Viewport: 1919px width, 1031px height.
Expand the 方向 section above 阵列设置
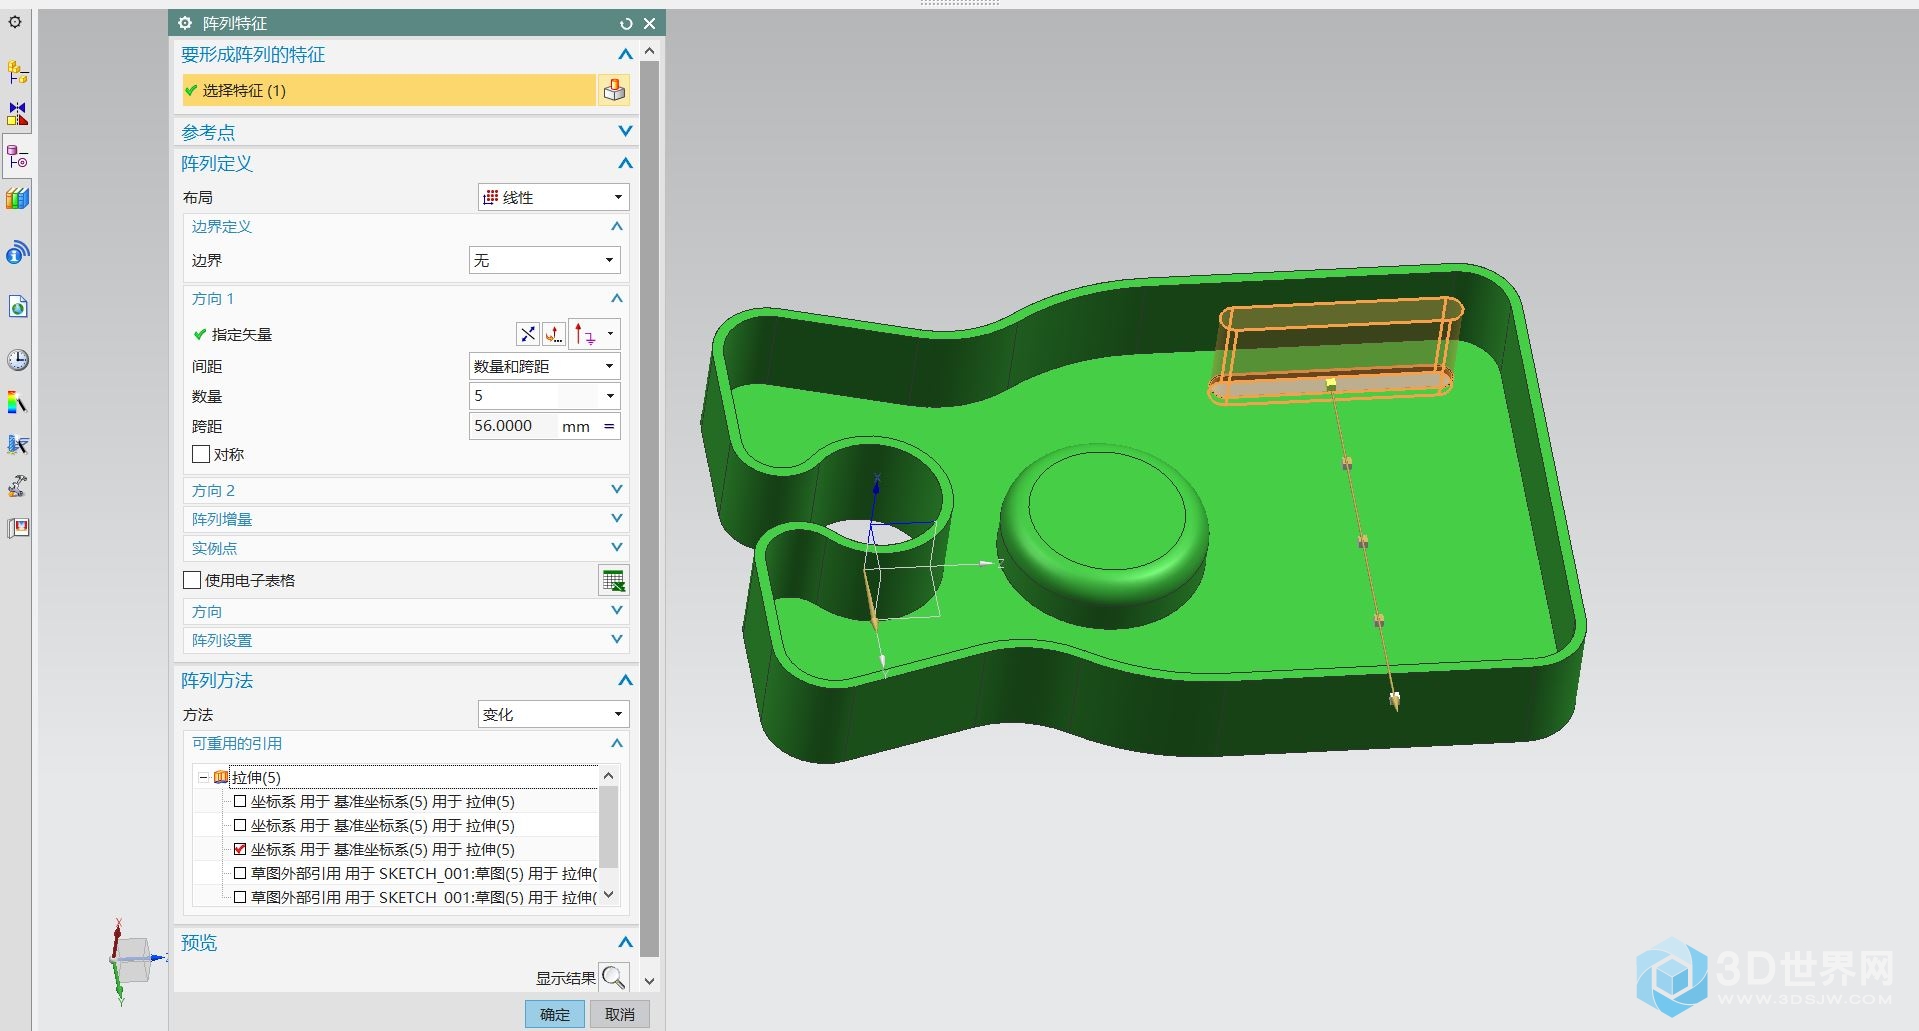click(617, 610)
